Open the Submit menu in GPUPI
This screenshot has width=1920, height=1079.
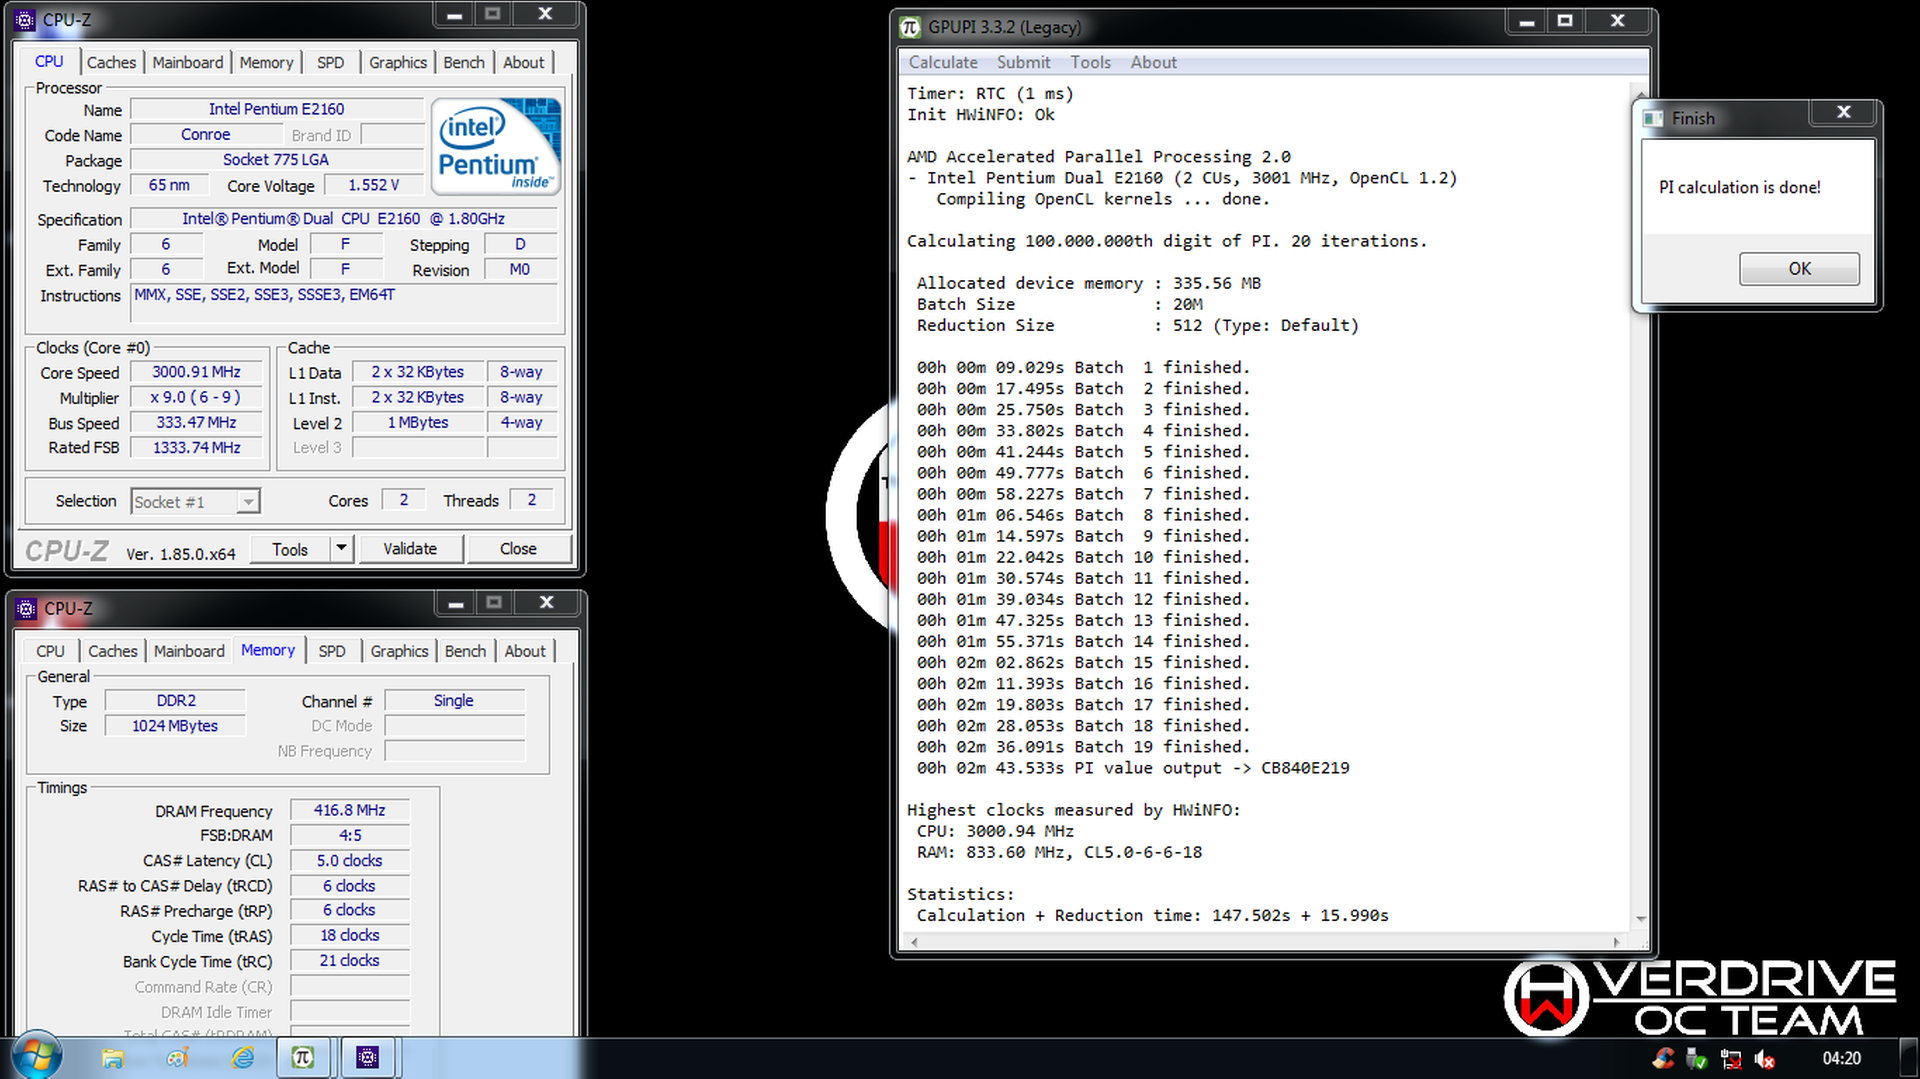point(1023,62)
